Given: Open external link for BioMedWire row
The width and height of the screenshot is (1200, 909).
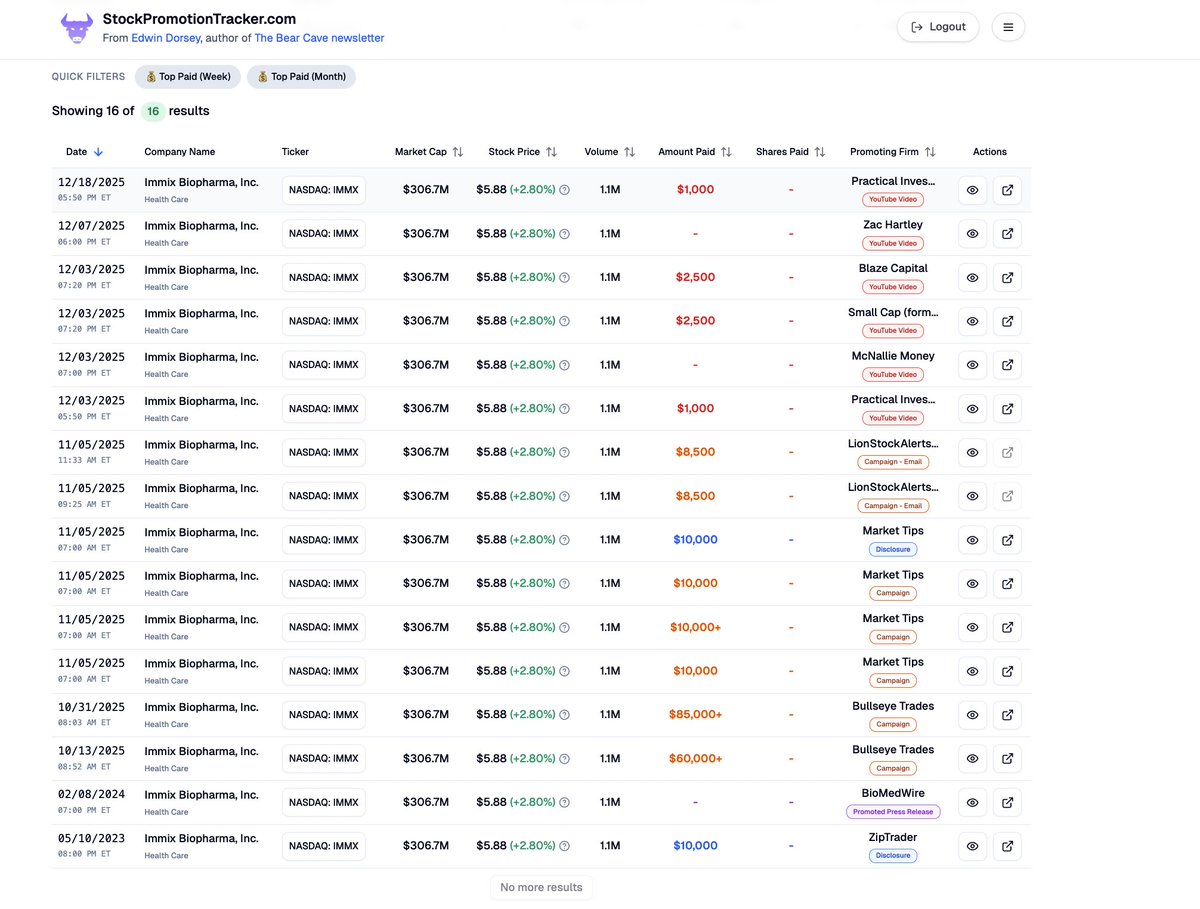Looking at the screenshot, I should click(x=1008, y=802).
